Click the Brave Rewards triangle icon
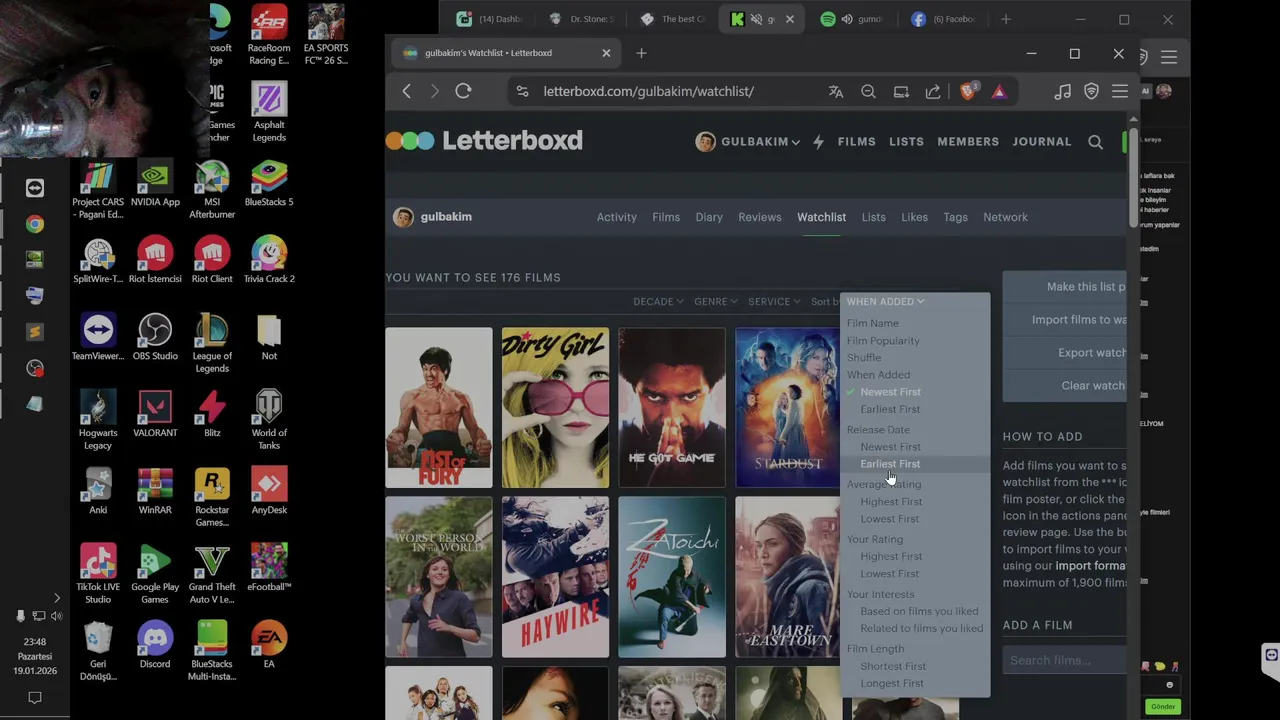This screenshot has height=720, width=1280. 999,91
